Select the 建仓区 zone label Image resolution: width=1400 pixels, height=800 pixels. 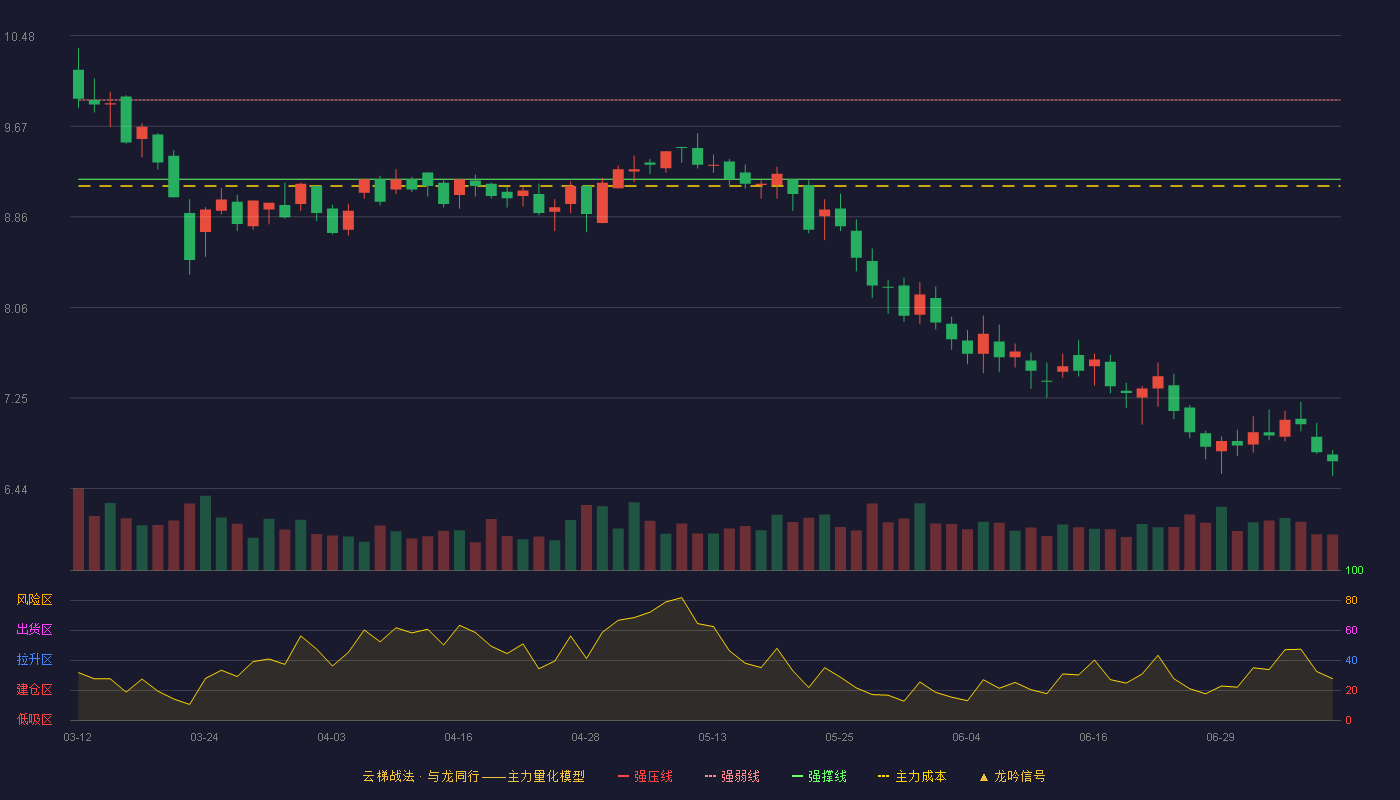(34, 690)
